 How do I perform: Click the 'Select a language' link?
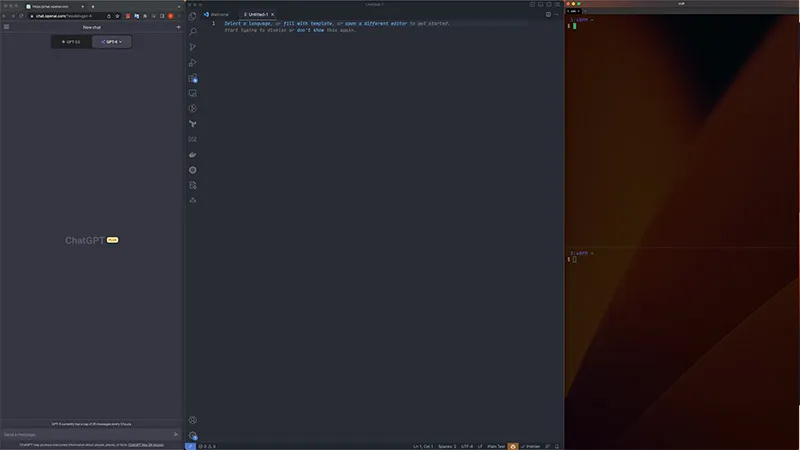click(248, 23)
